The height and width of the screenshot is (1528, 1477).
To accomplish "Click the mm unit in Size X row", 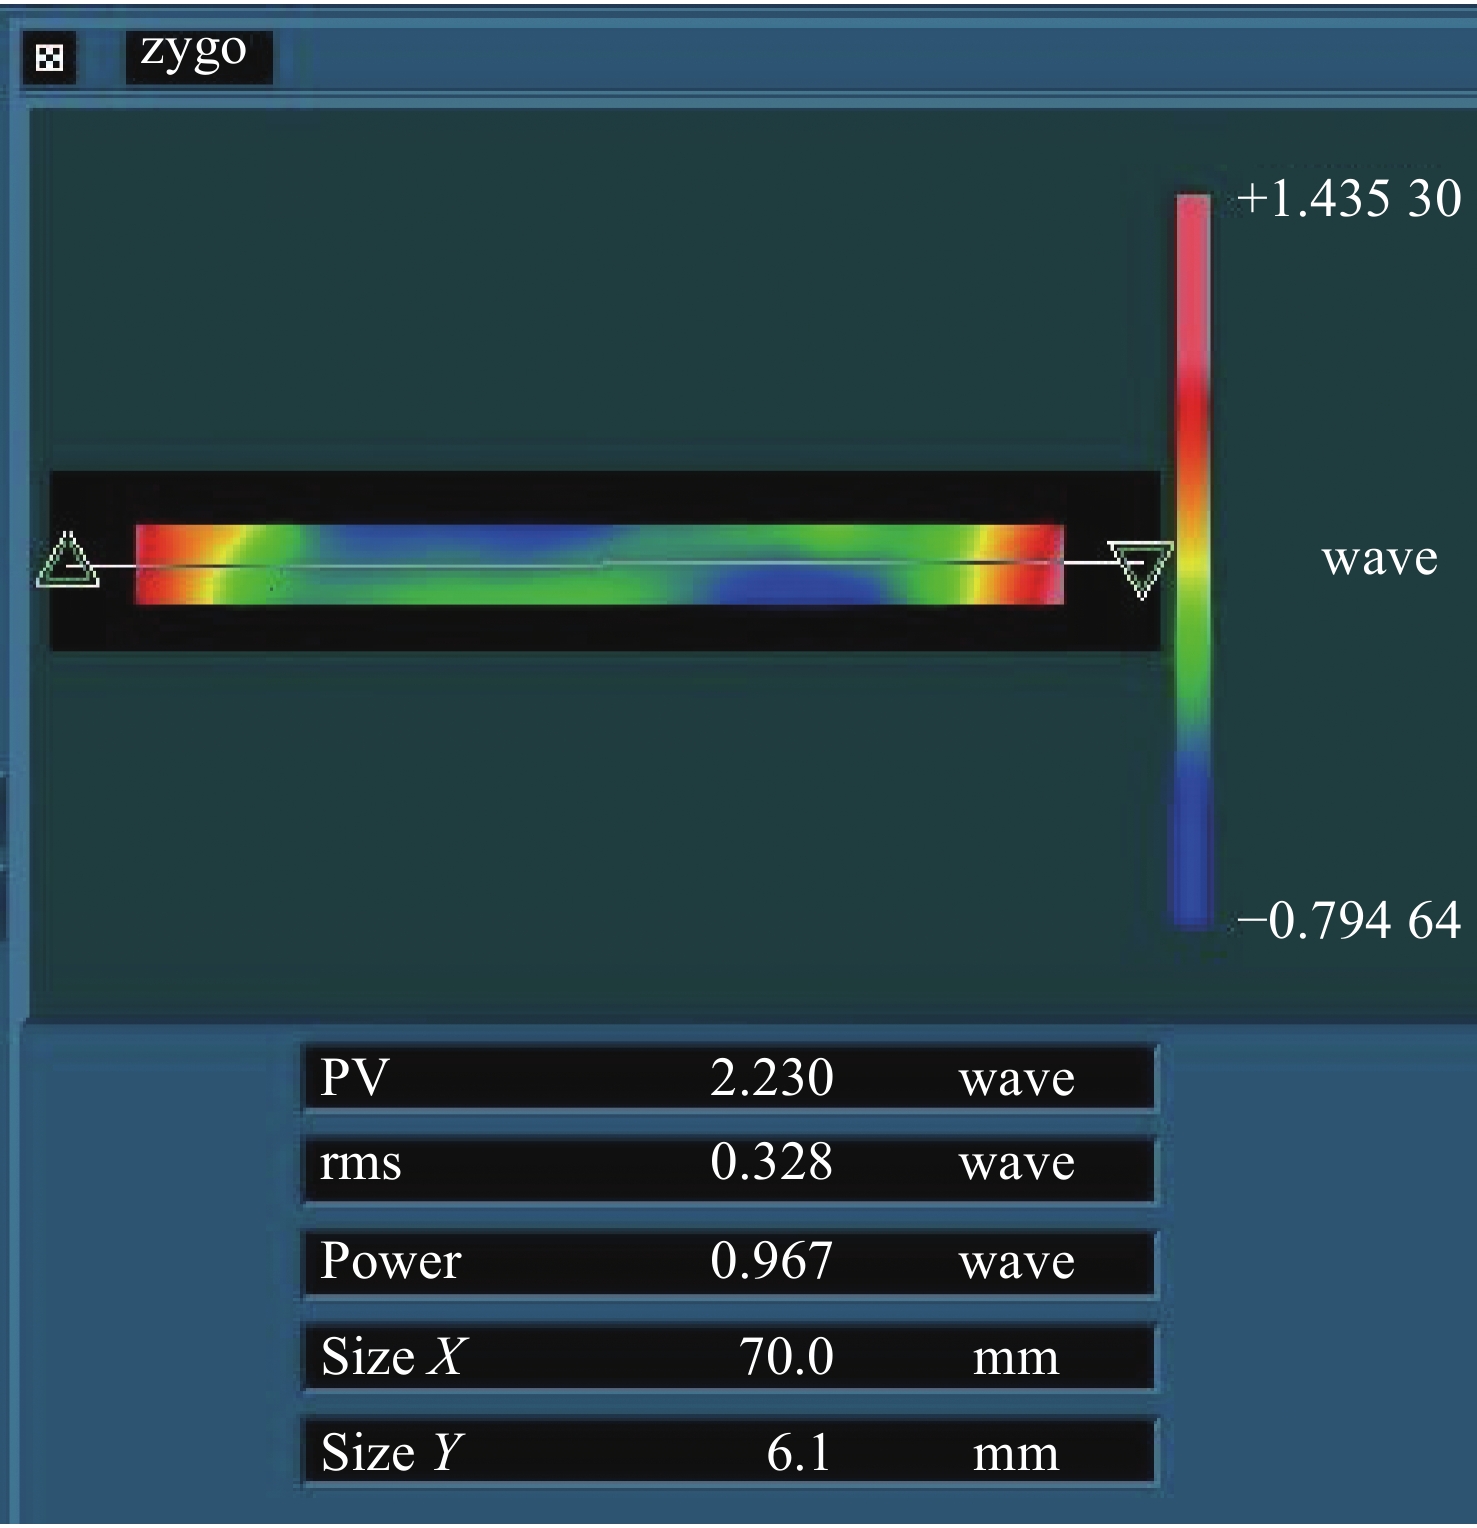I will 1016,1360.
